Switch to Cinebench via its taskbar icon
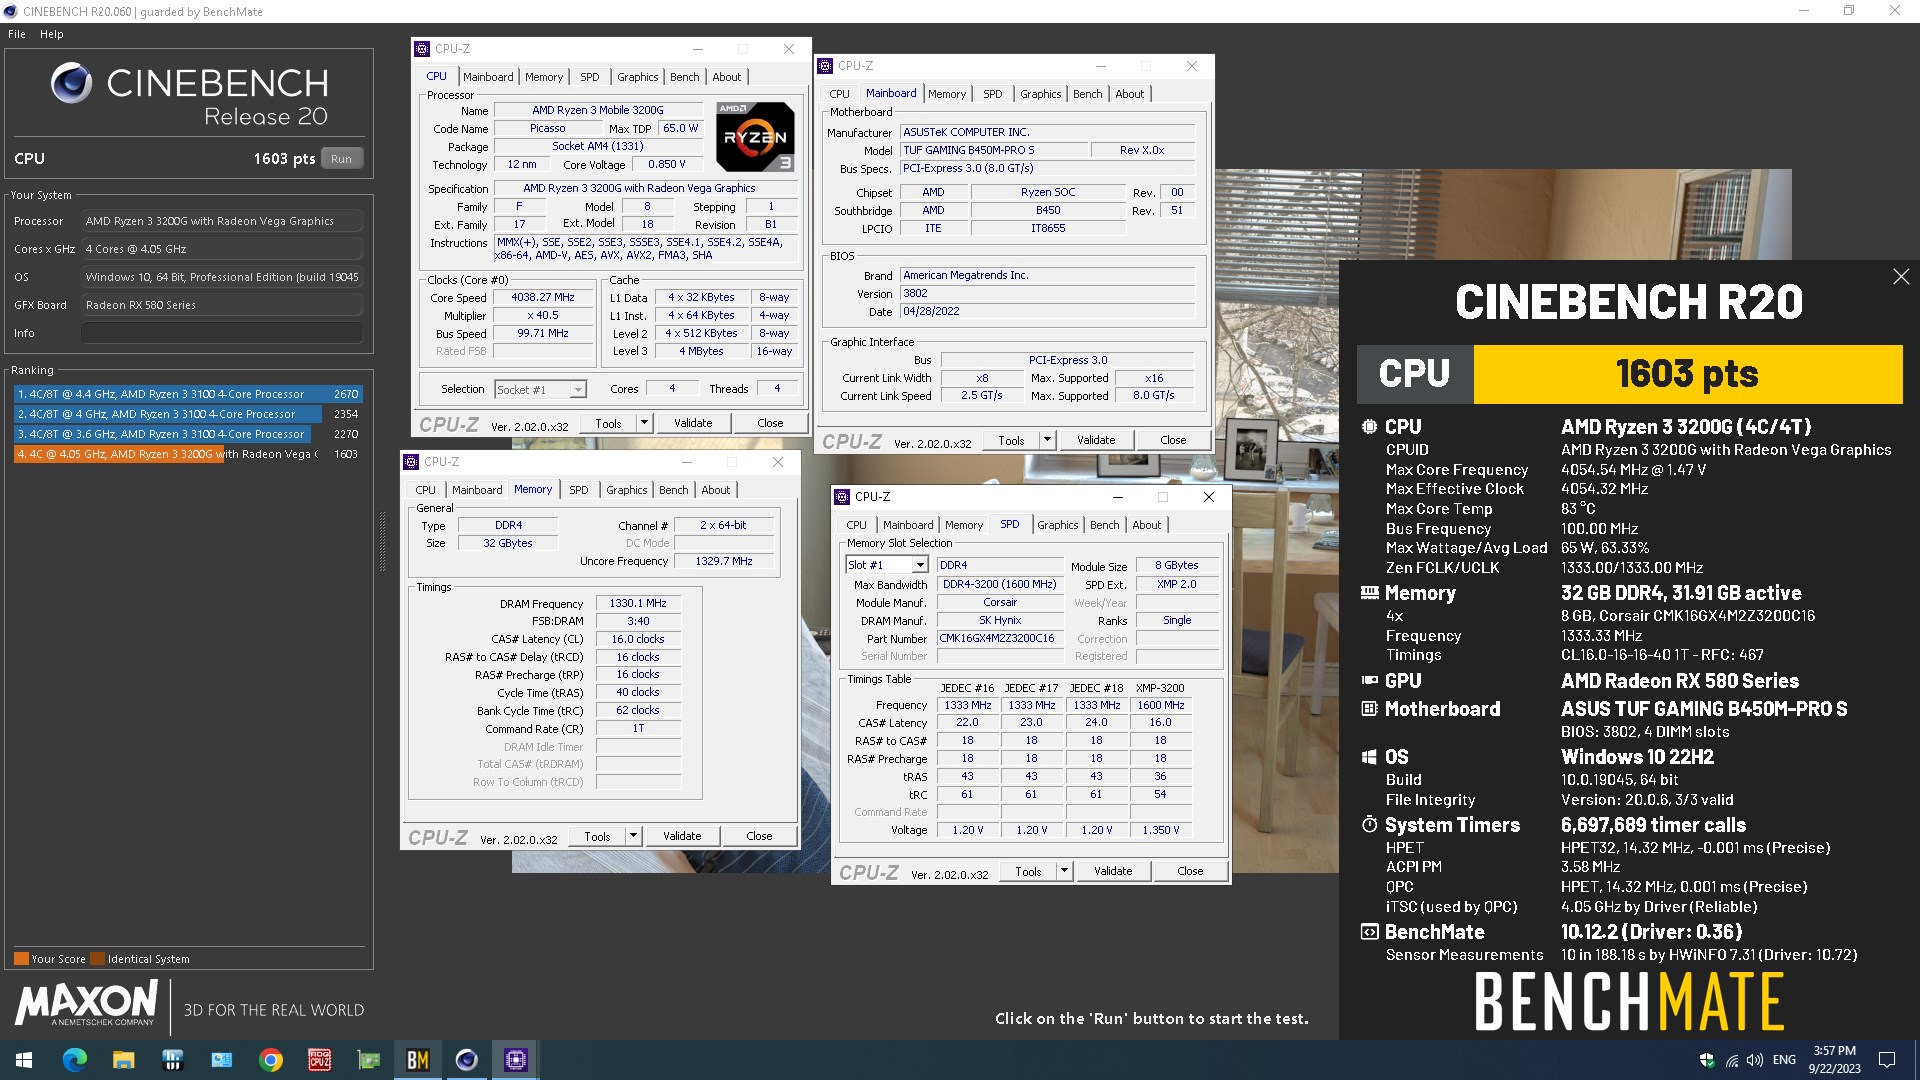Viewport: 1920px width, 1080px height. [467, 1060]
